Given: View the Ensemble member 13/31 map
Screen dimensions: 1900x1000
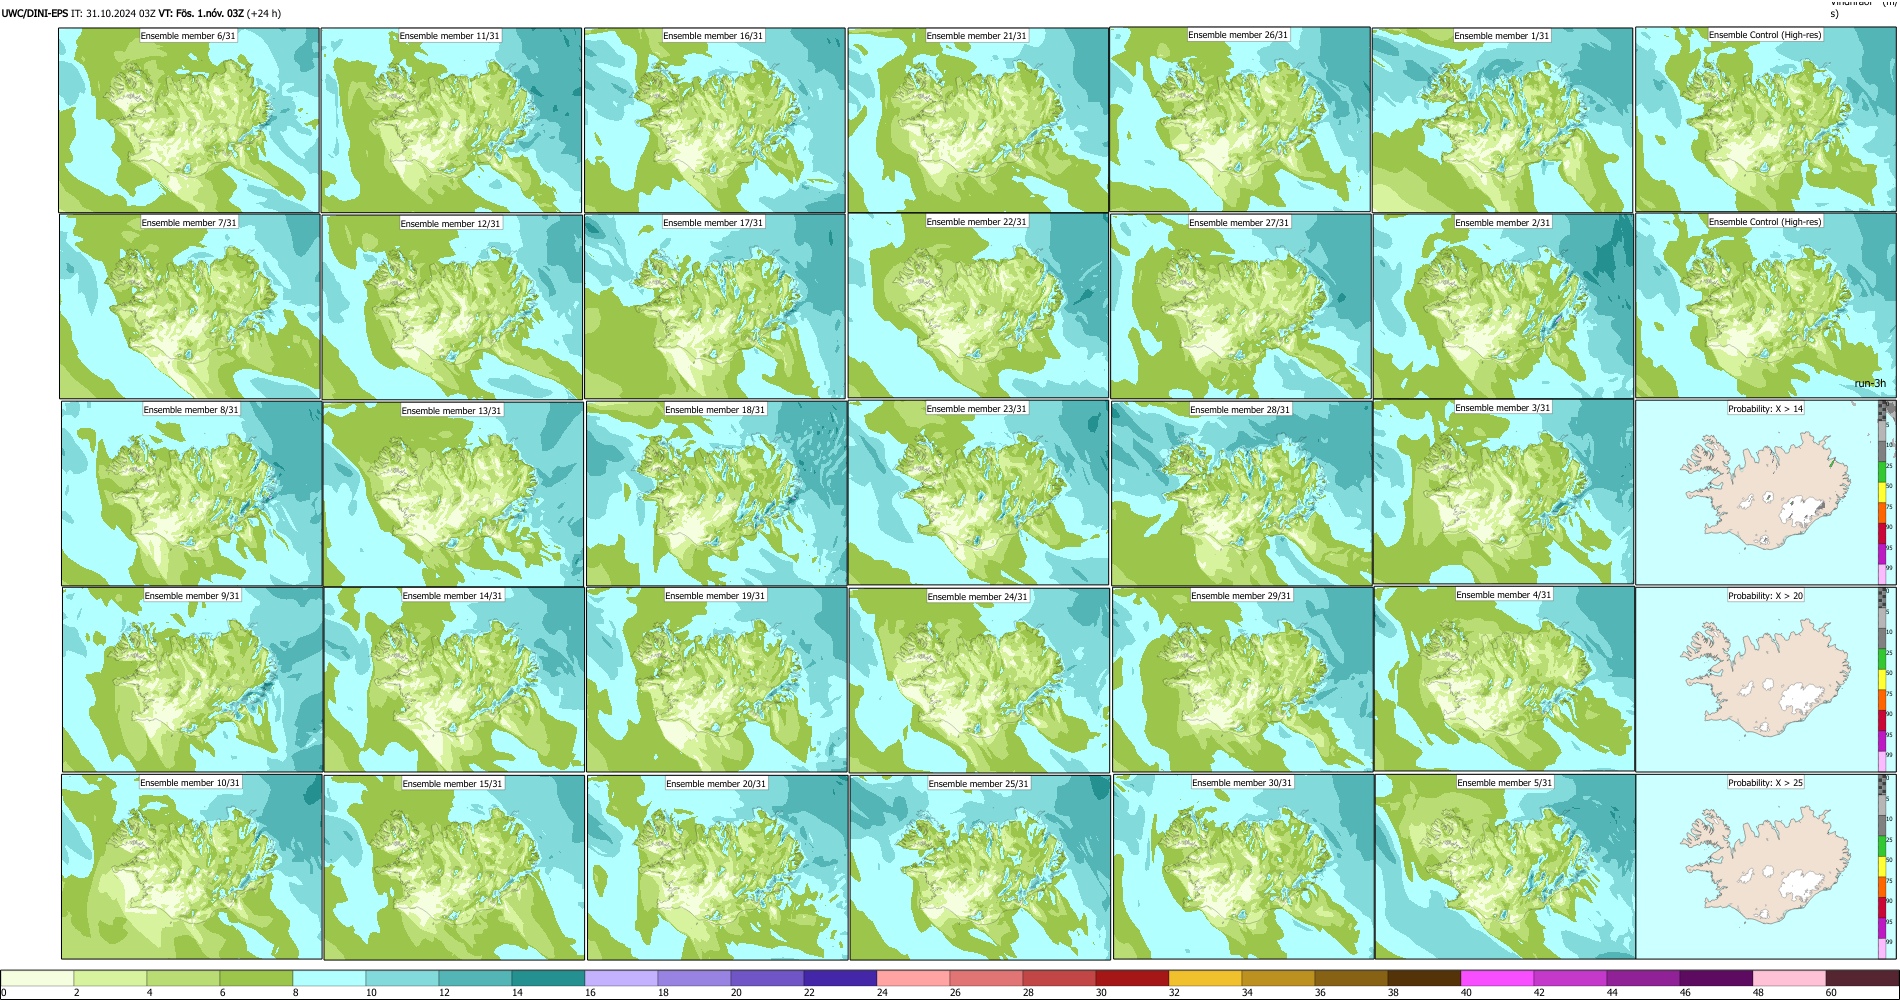Looking at the screenshot, I should pyautogui.click(x=453, y=494).
